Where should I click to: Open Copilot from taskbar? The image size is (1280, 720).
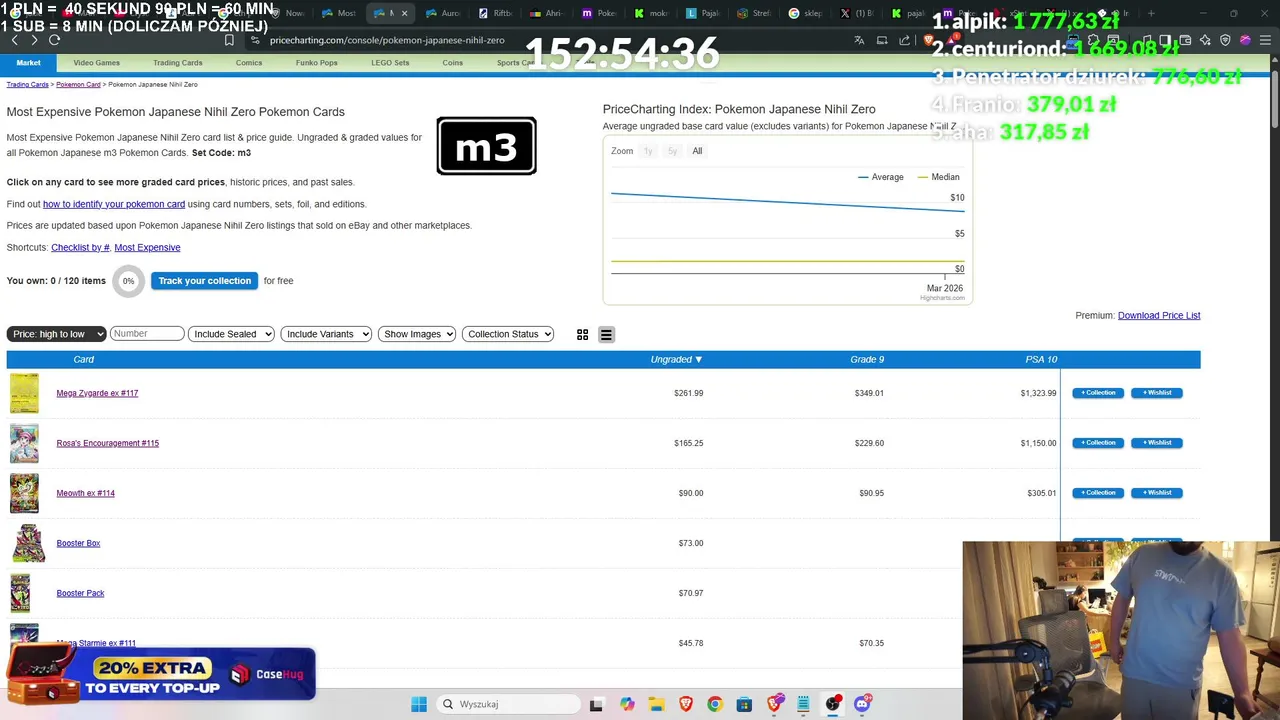[627, 704]
